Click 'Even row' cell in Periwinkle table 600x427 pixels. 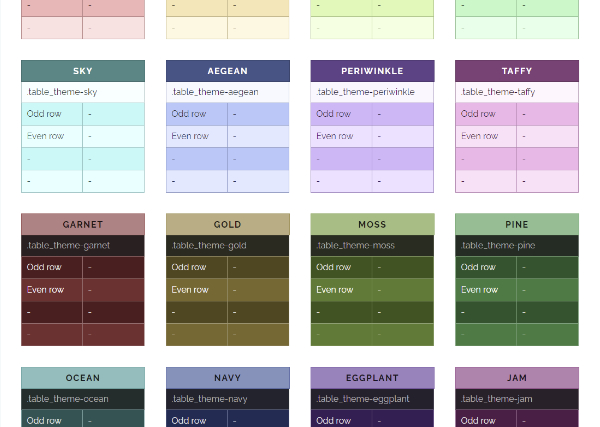click(341, 136)
